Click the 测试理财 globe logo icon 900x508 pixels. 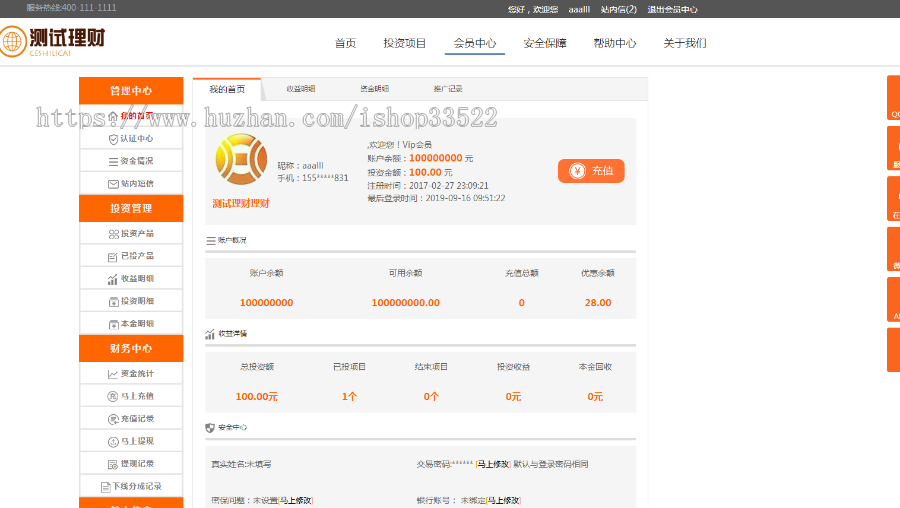point(13,41)
